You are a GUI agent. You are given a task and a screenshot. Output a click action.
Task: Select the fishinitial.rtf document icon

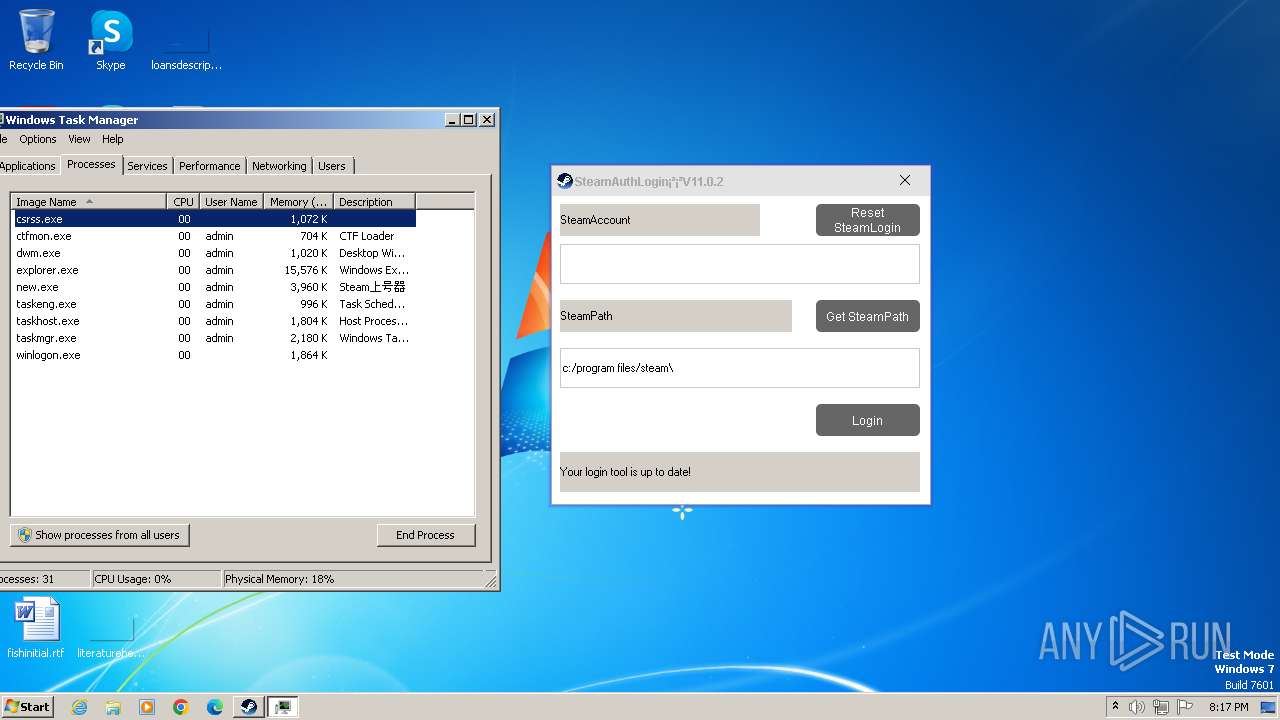36,628
